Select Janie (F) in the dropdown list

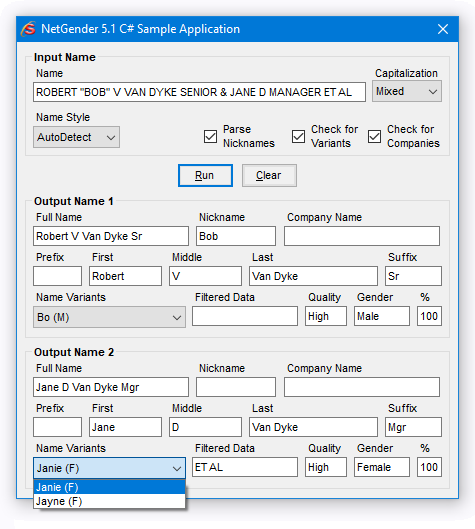tap(109, 487)
